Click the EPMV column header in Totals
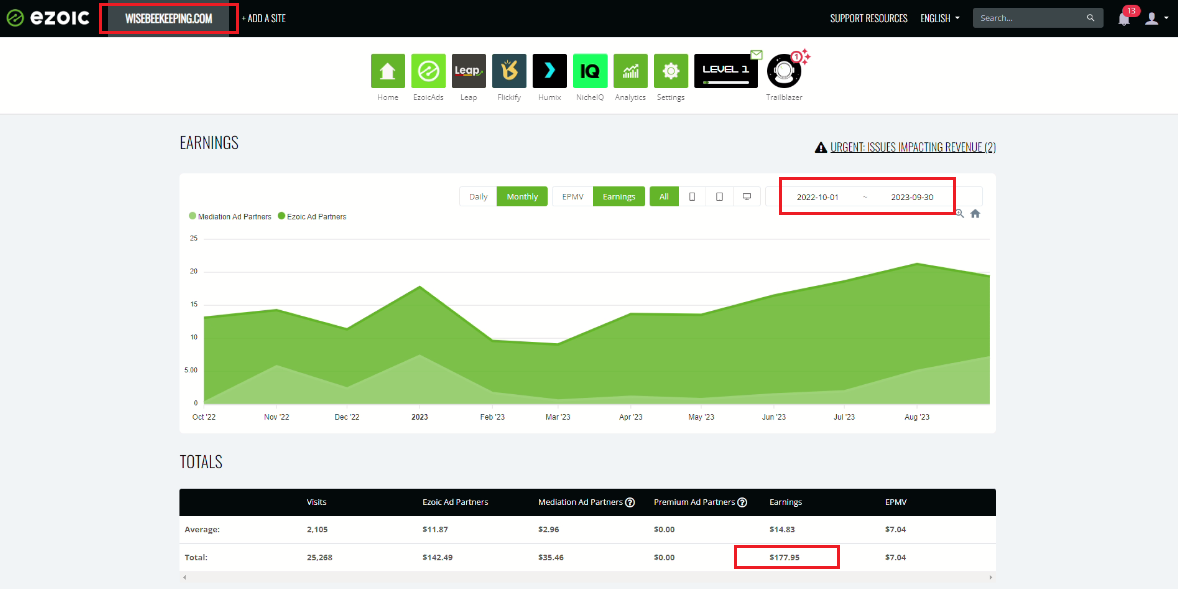The image size is (1178, 589). (897, 503)
